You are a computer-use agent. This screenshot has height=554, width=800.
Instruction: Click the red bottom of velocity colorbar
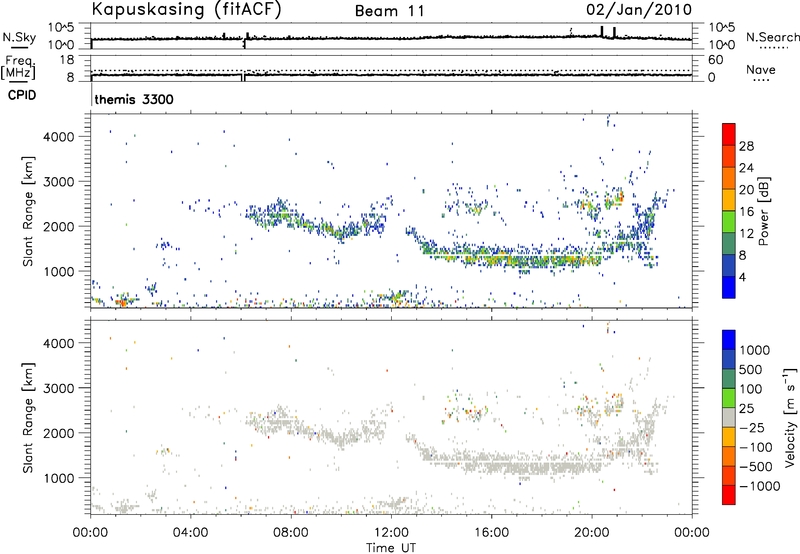coord(729,495)
